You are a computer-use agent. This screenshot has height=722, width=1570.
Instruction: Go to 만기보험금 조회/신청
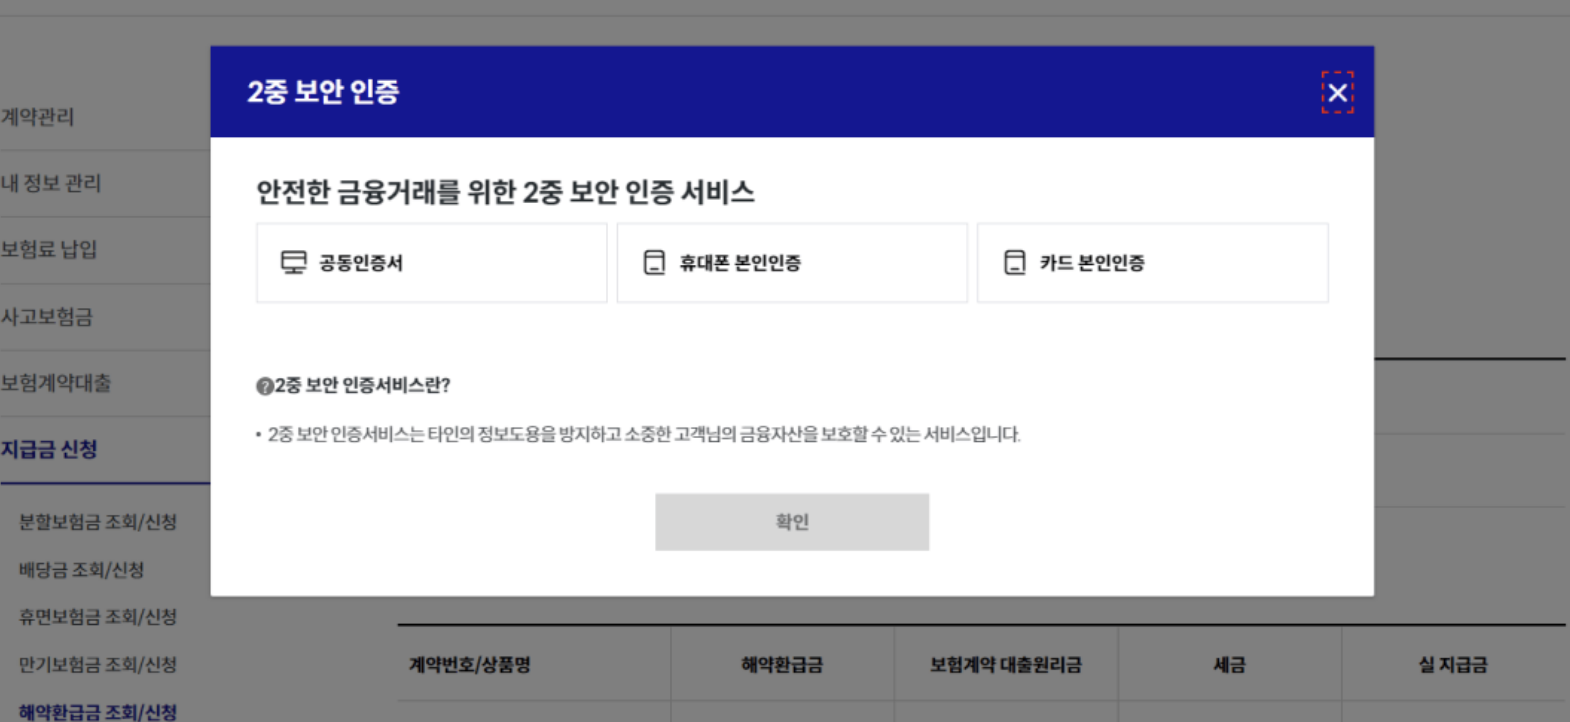98,665
